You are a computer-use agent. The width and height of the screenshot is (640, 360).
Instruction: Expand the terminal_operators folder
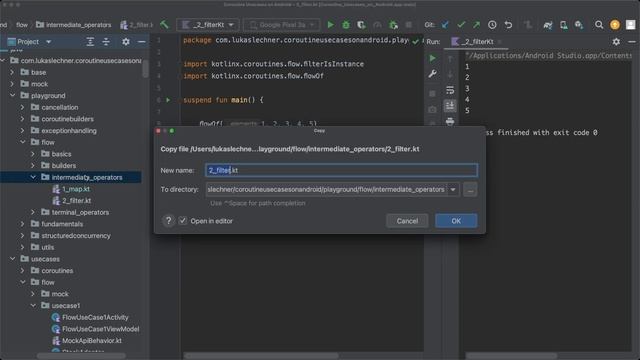pos(33,212)
